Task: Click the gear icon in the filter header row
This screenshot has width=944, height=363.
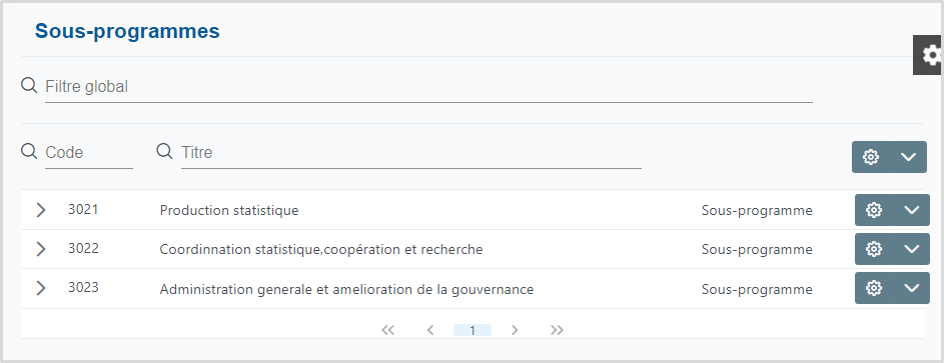Action: pos(871,157)
